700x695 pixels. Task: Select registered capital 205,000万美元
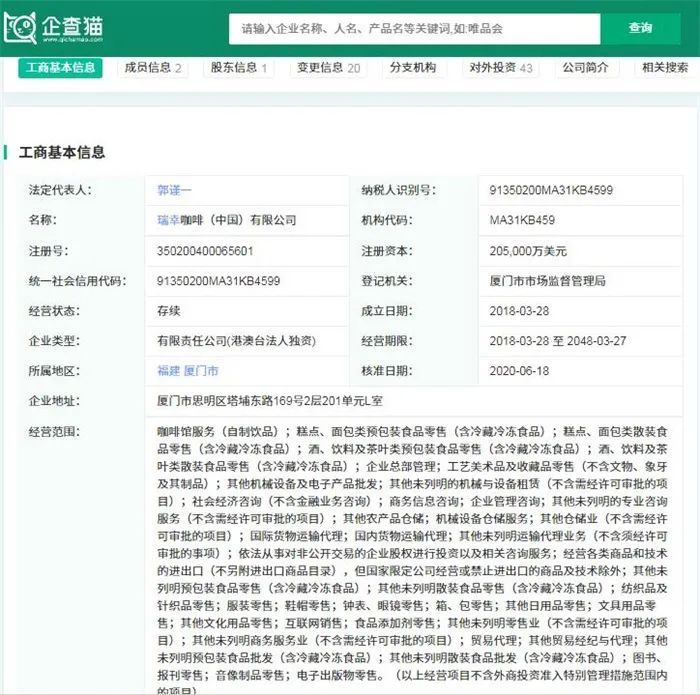coord(528,251)
